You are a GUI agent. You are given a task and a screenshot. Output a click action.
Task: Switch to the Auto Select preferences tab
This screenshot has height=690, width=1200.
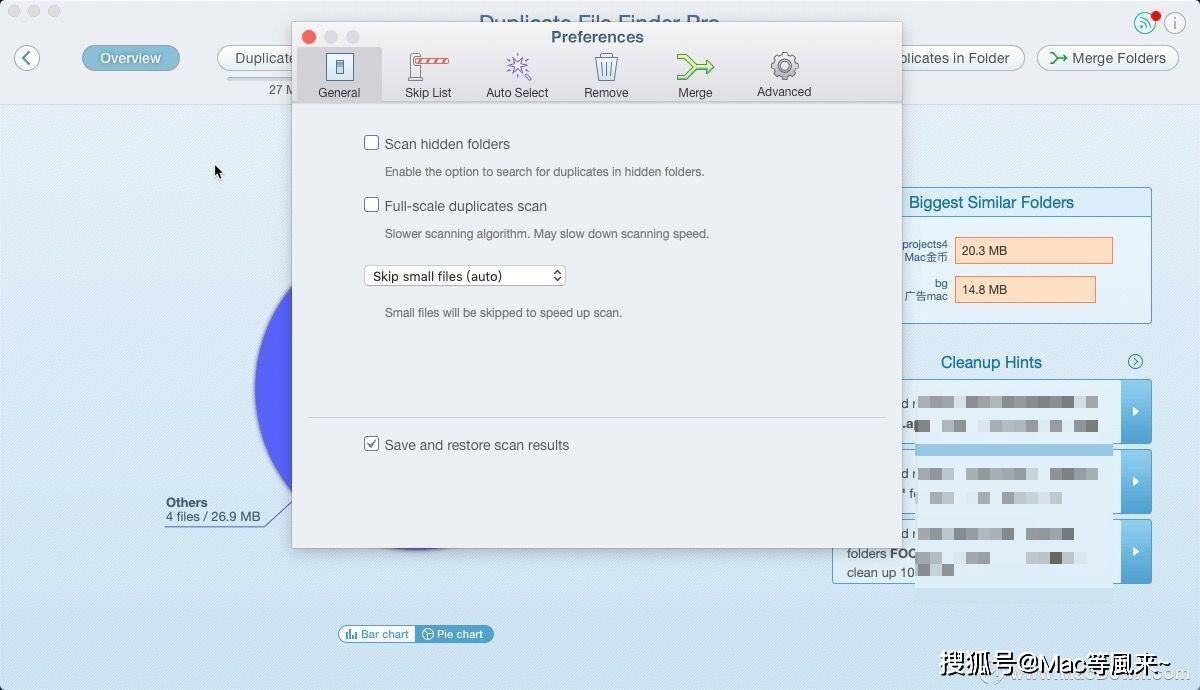(517, 74)
